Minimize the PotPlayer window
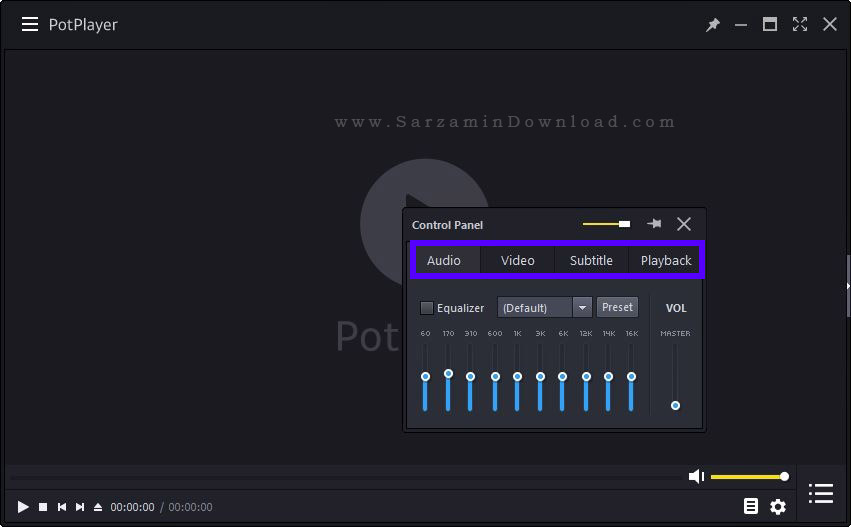The width and height of the screenshot is (851, 527). [x=741, y=25]
